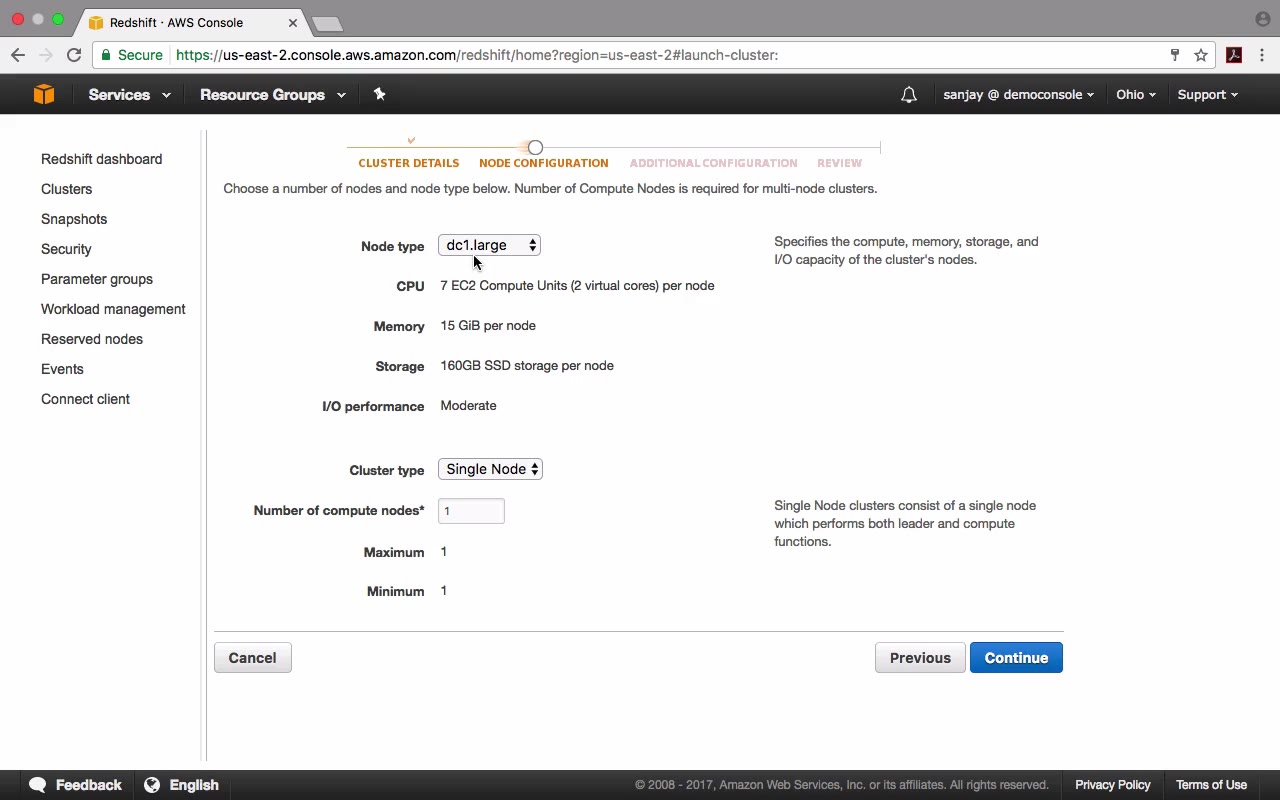1280x800 pixels.
Task: Open the notifications bell
Action: pos(908,95)
